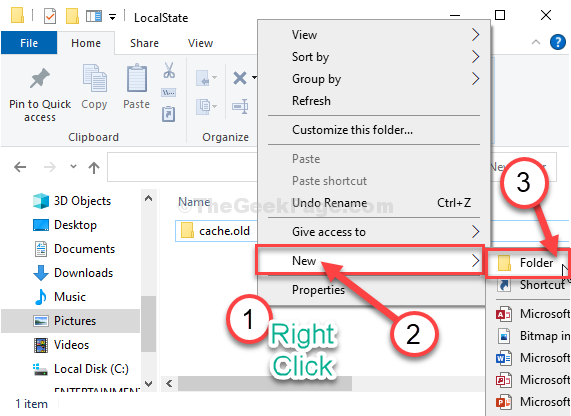
Task: Click Refresh in the context menu
Action: [x=311, y=101]
